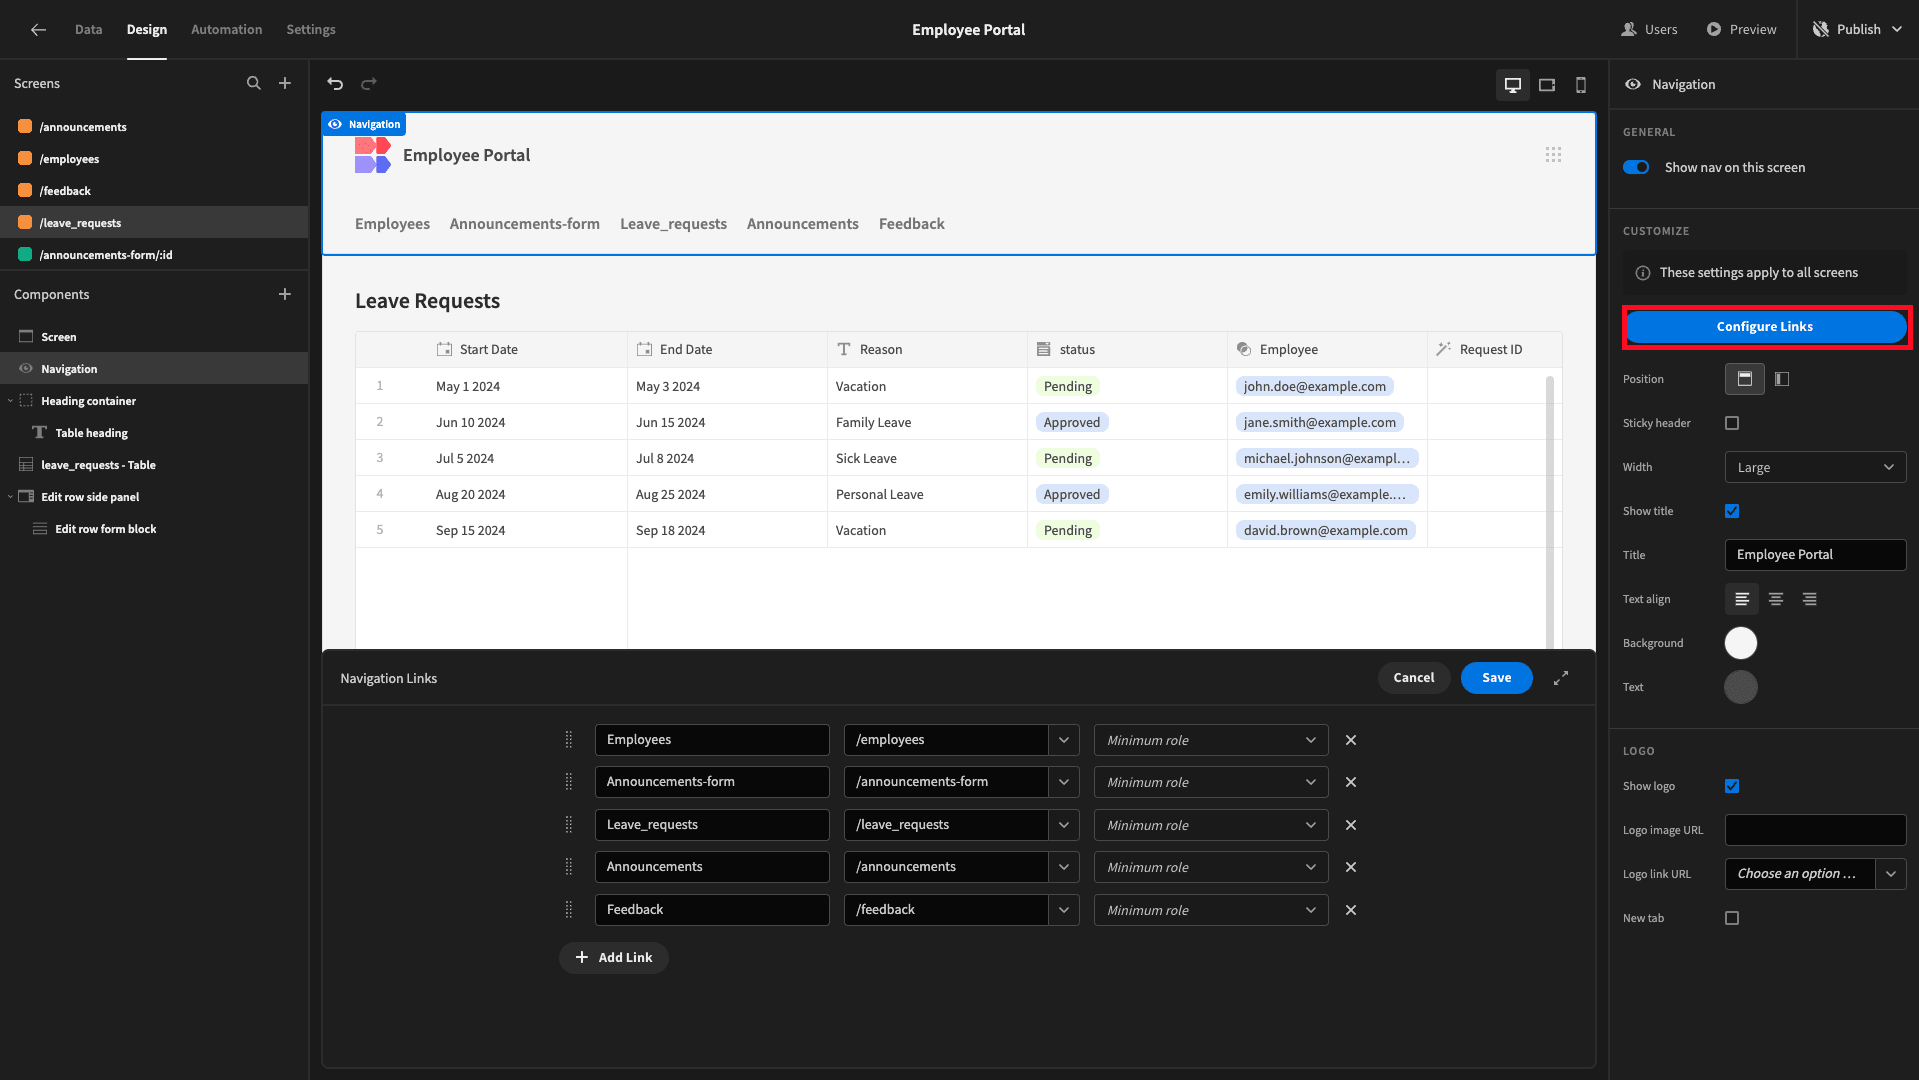Select the /announcements-form/:id screen
The image size is (1919, 1080).
pos(154,255)
